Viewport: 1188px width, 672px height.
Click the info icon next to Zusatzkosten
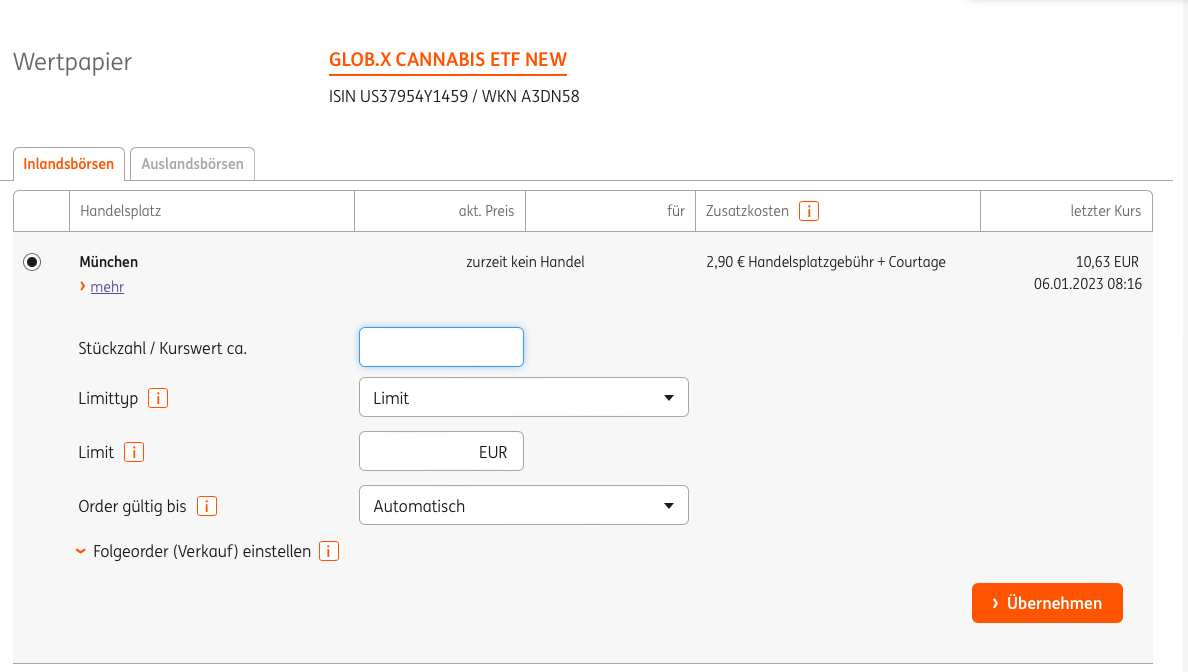click(x=809, y=211)
